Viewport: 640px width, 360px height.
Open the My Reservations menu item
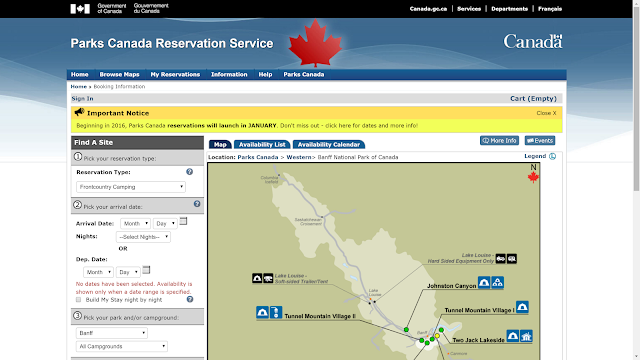pos(175,74)
